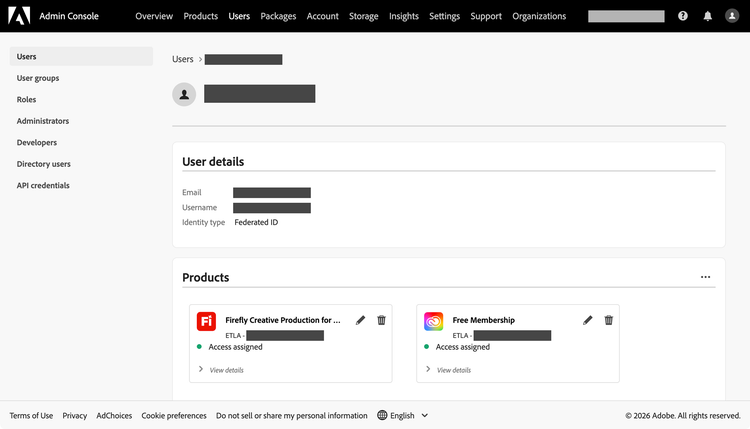Image resolution: width=750 pixels, height=429 pixels.
Task: Click the red Firefly product icon
Action: coord(206,321)
